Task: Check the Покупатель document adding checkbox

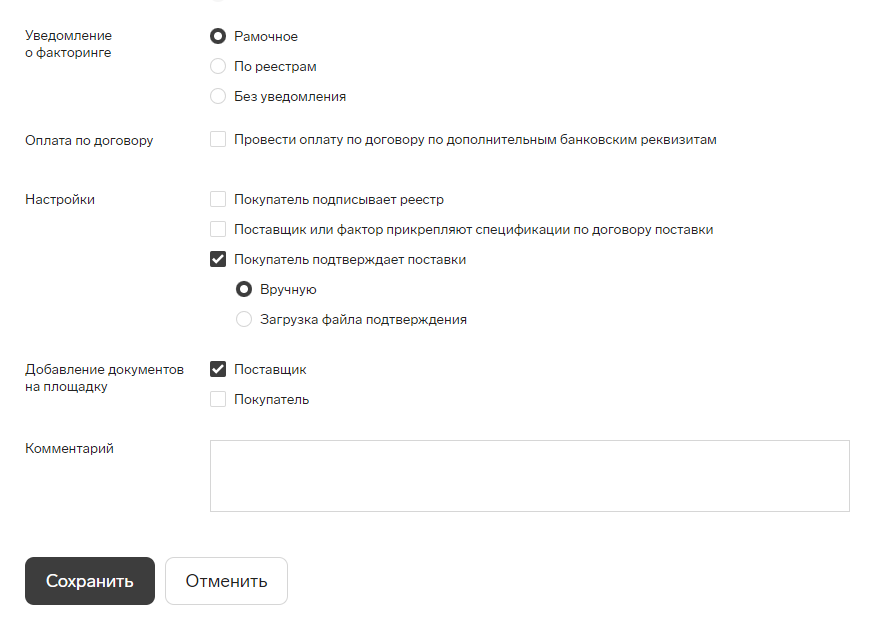Action: 218,399
